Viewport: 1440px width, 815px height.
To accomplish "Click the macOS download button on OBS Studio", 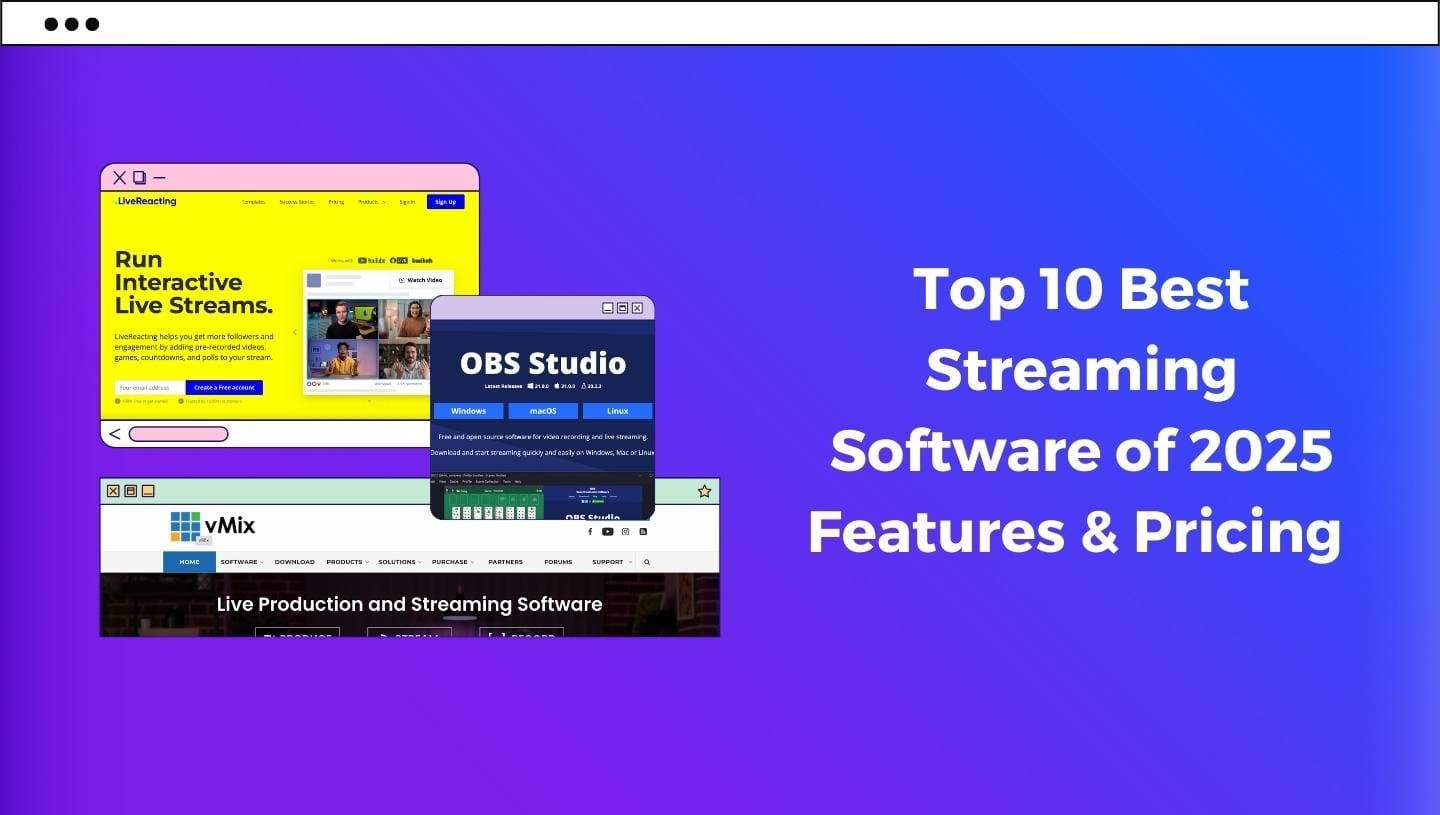I will coord(543,410).
